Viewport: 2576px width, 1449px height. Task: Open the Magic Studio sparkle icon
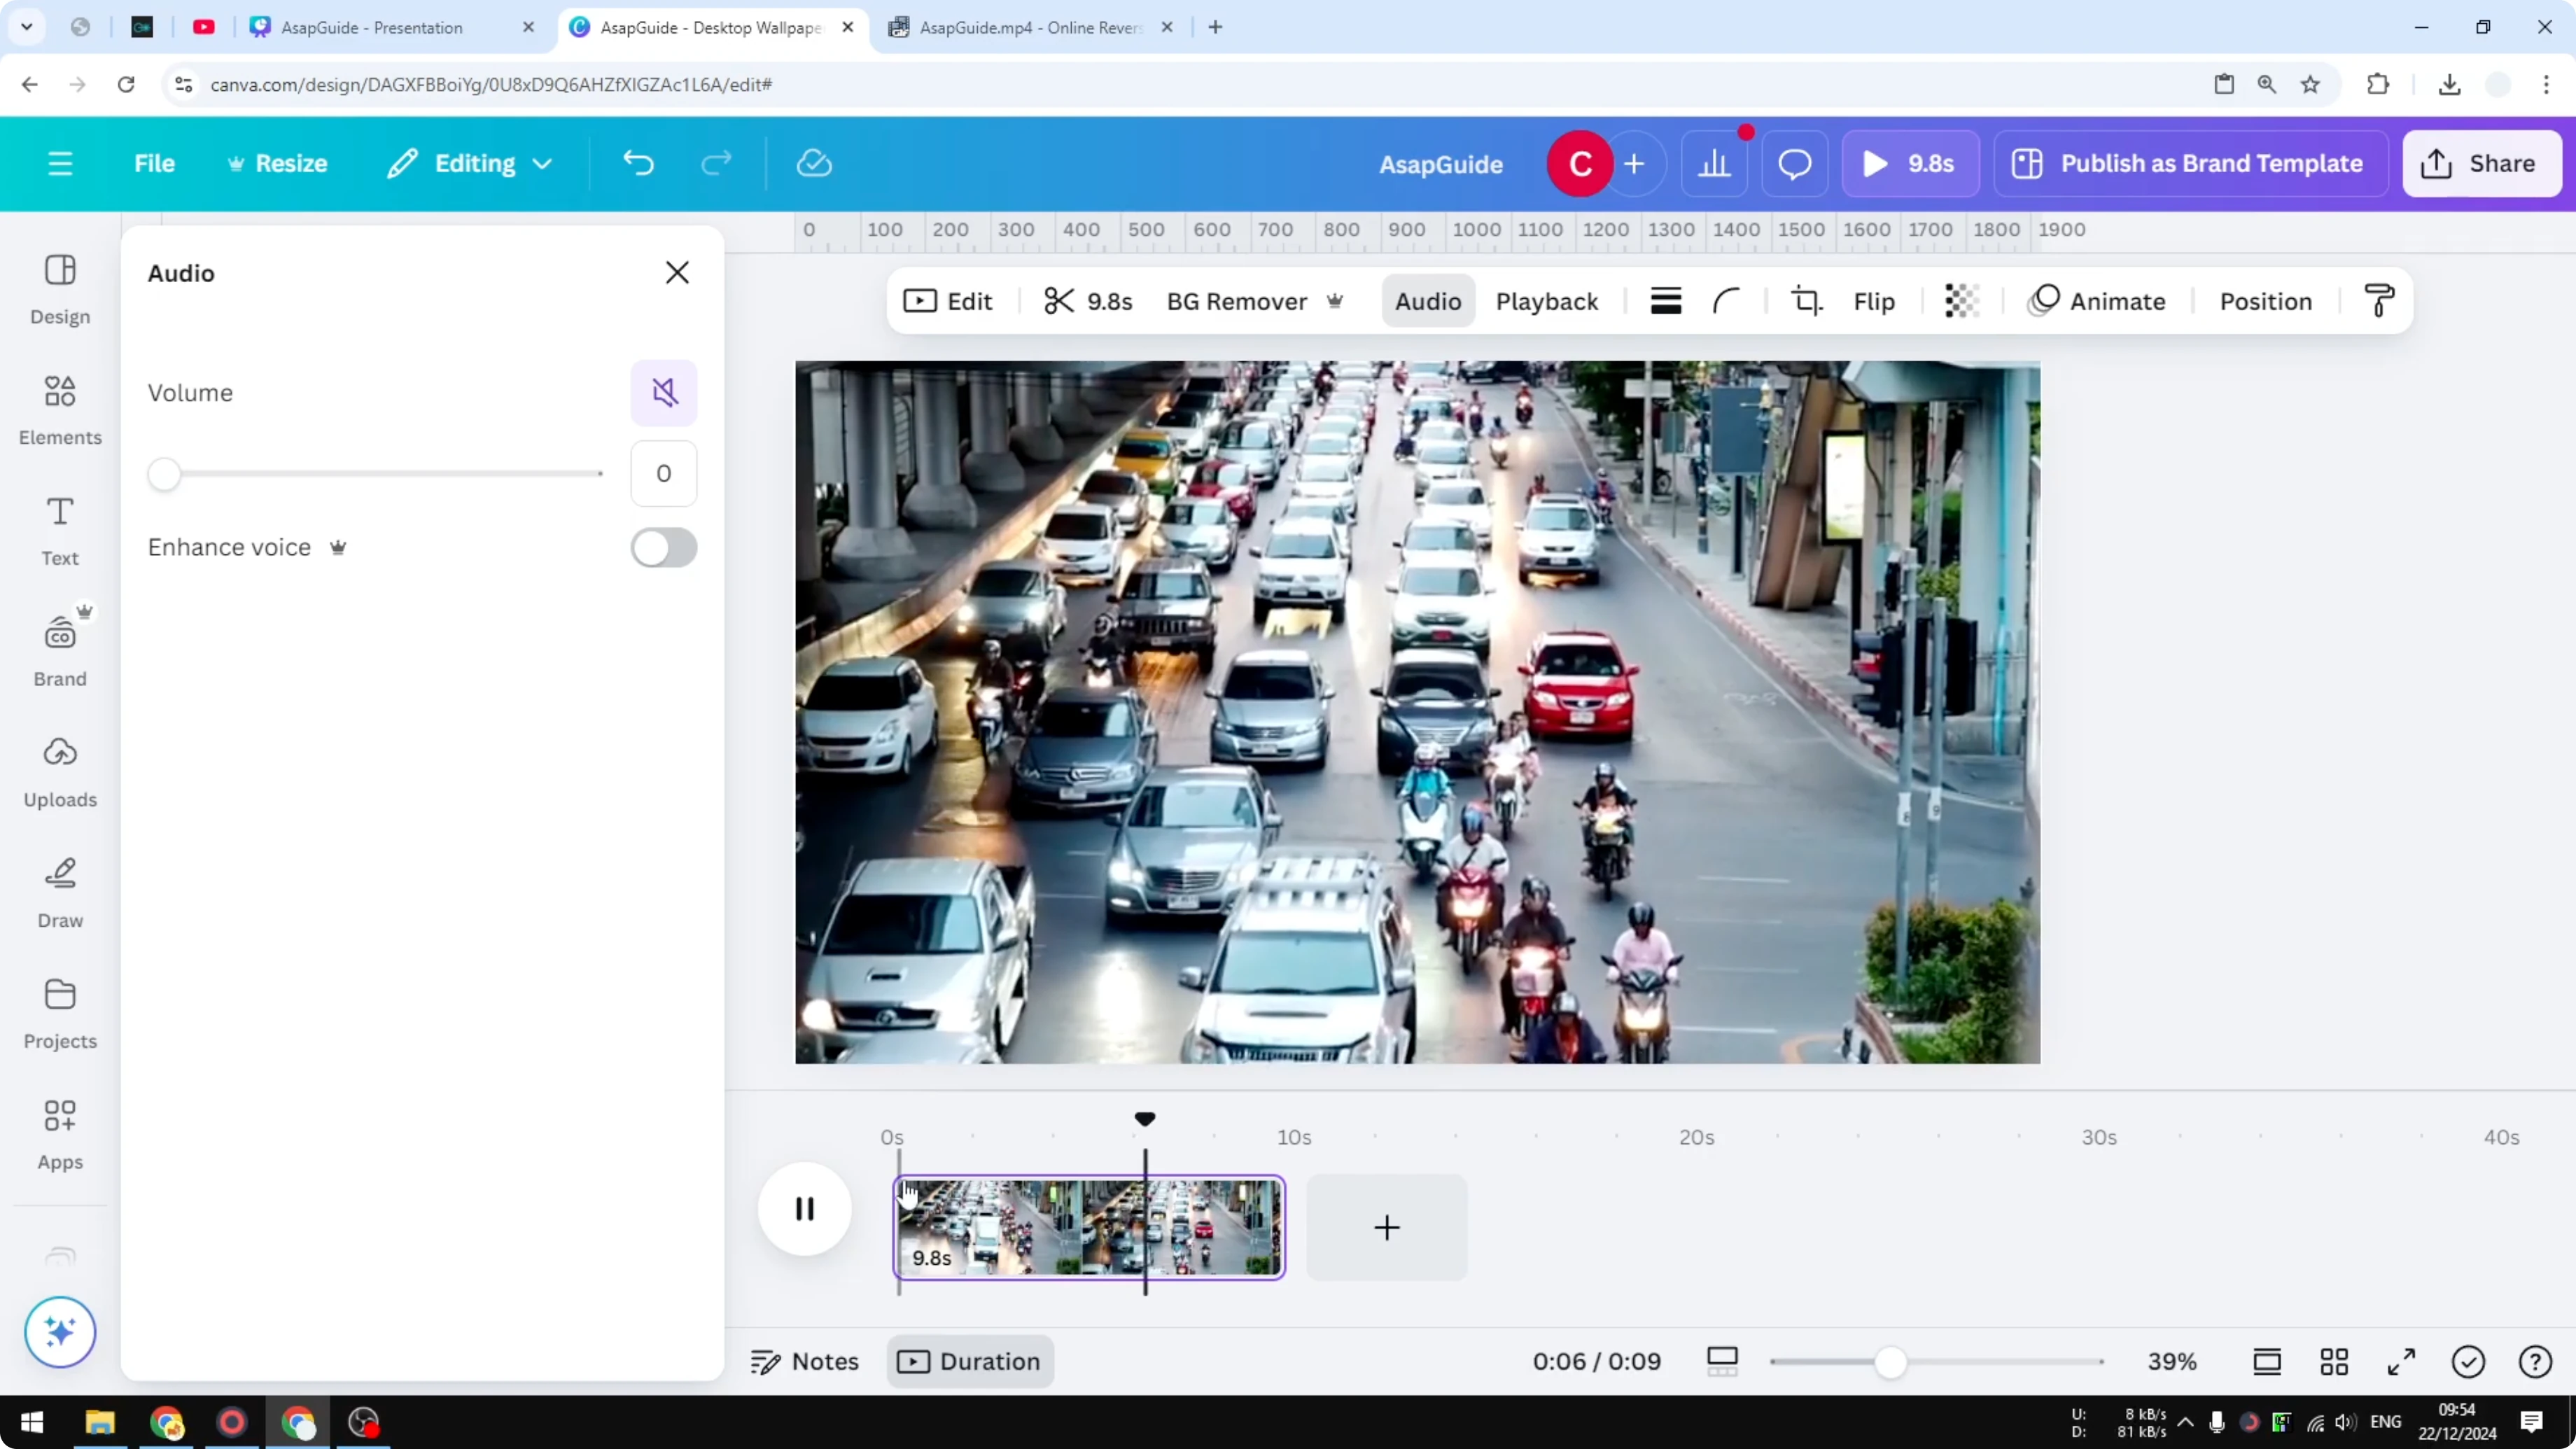(x=59, y=1332)
